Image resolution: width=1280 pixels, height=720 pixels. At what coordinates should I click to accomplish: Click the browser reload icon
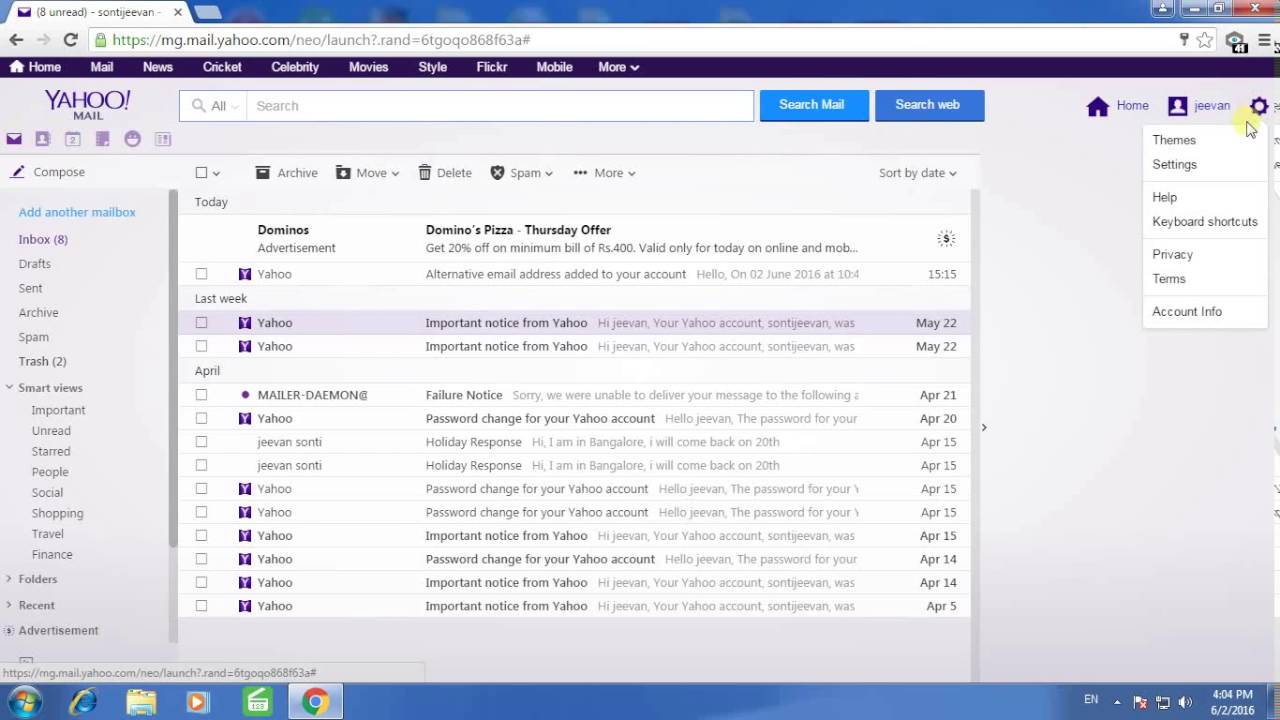(x=70, y=40)
